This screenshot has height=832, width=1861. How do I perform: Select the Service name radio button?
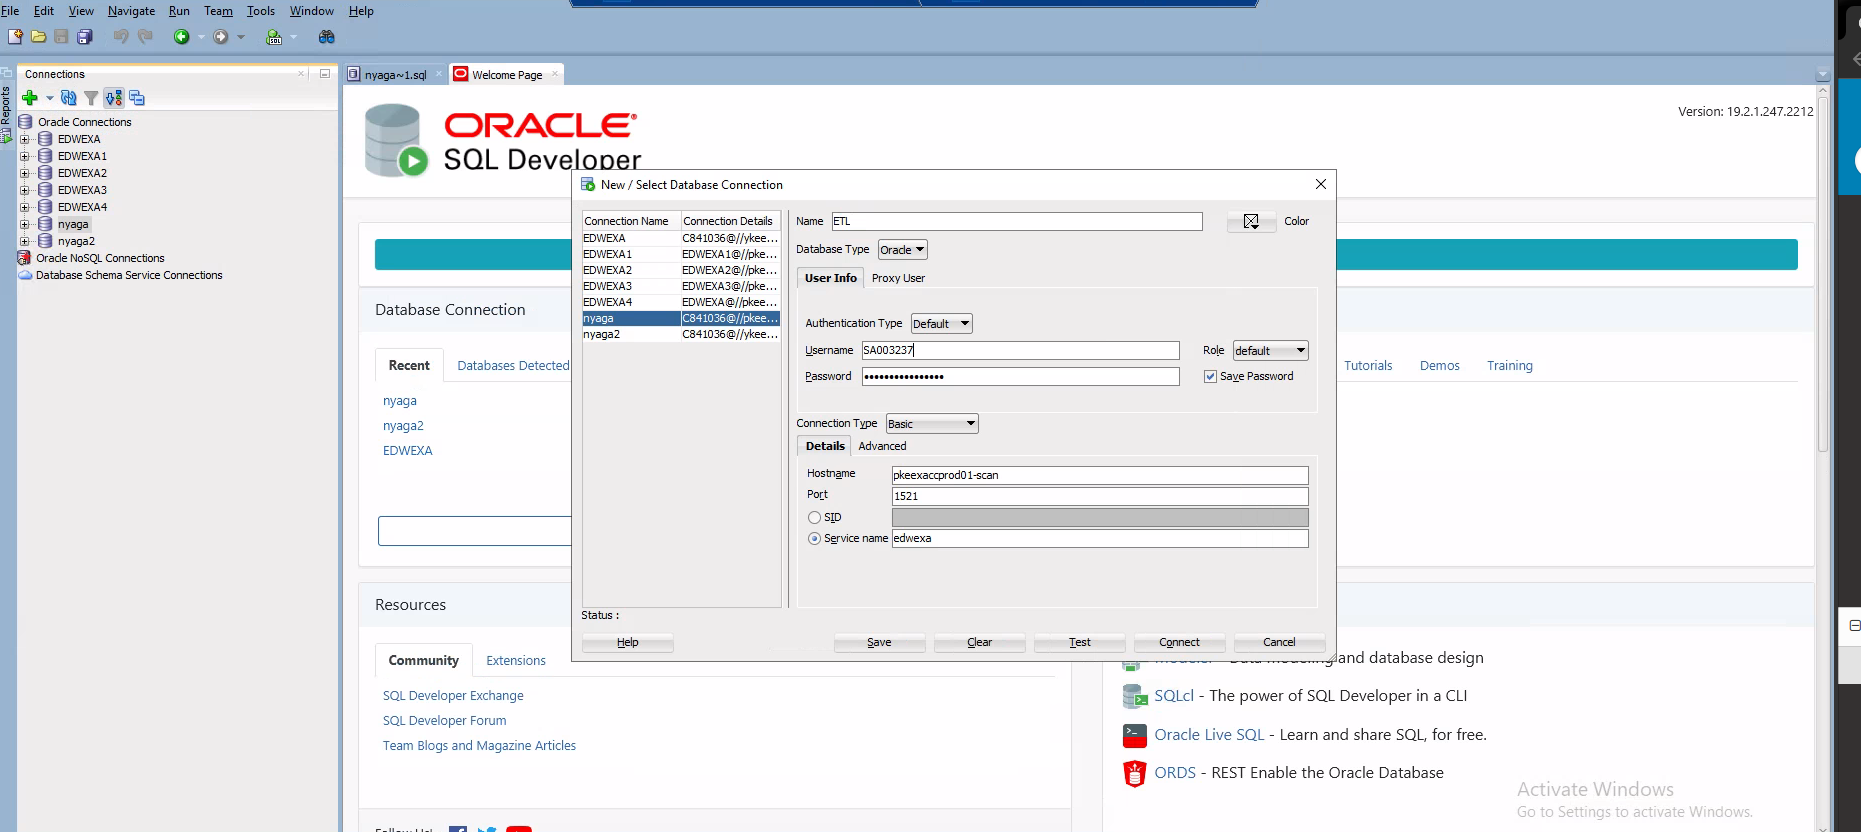pos(814,539)
